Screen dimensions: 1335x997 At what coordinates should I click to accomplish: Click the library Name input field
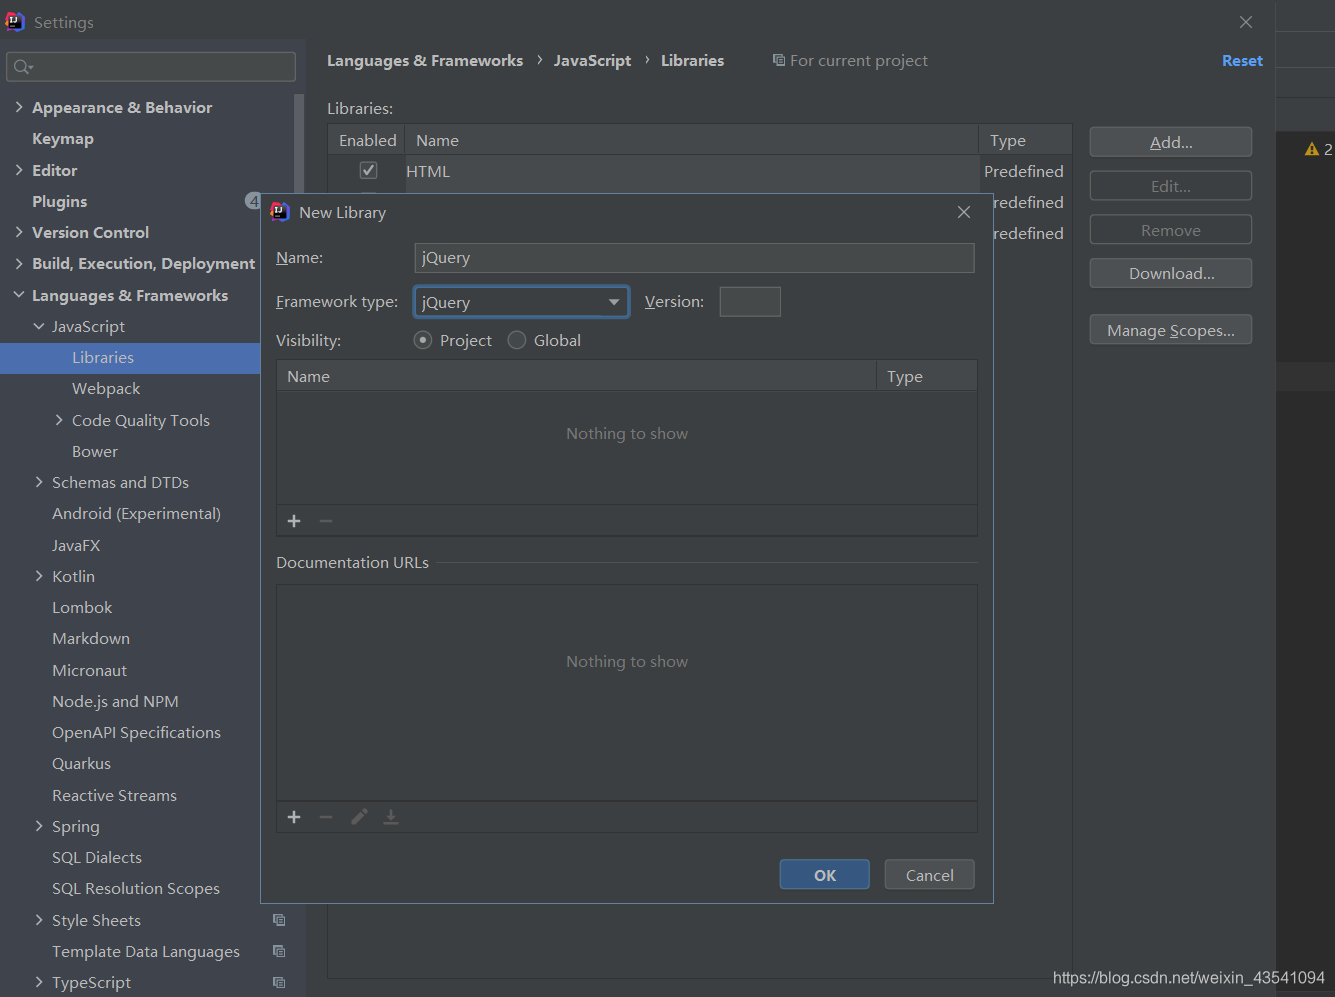click(x=695, y=258)
